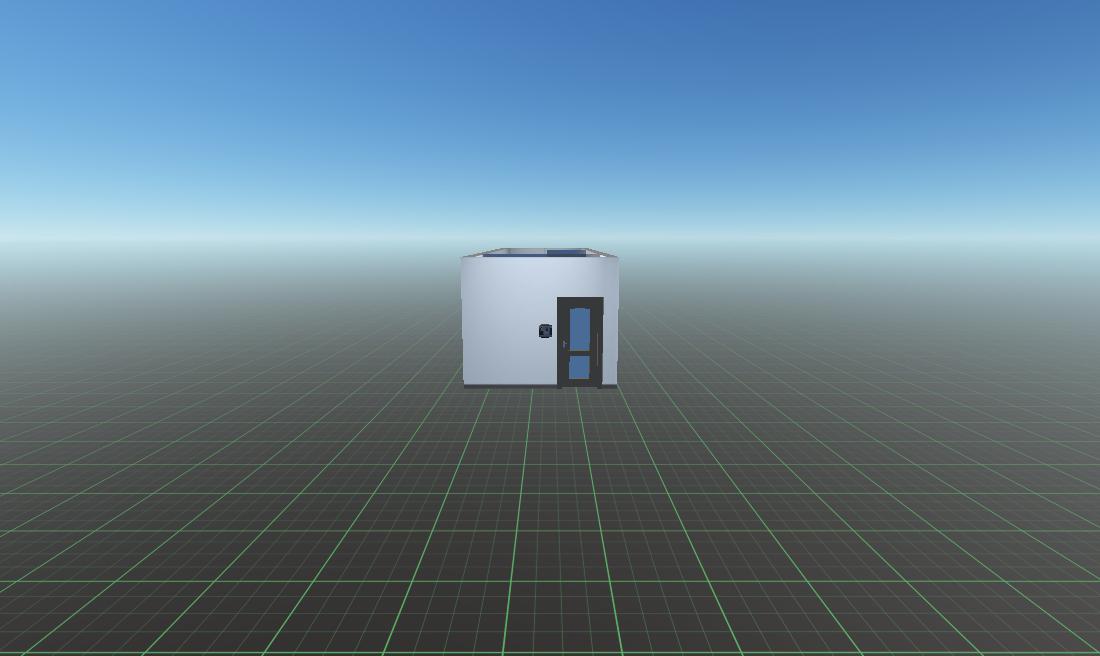Screen dimensions: 1100x656
Task: Select the upper blue glass pane of the door
Action: (x=580, y=328)
